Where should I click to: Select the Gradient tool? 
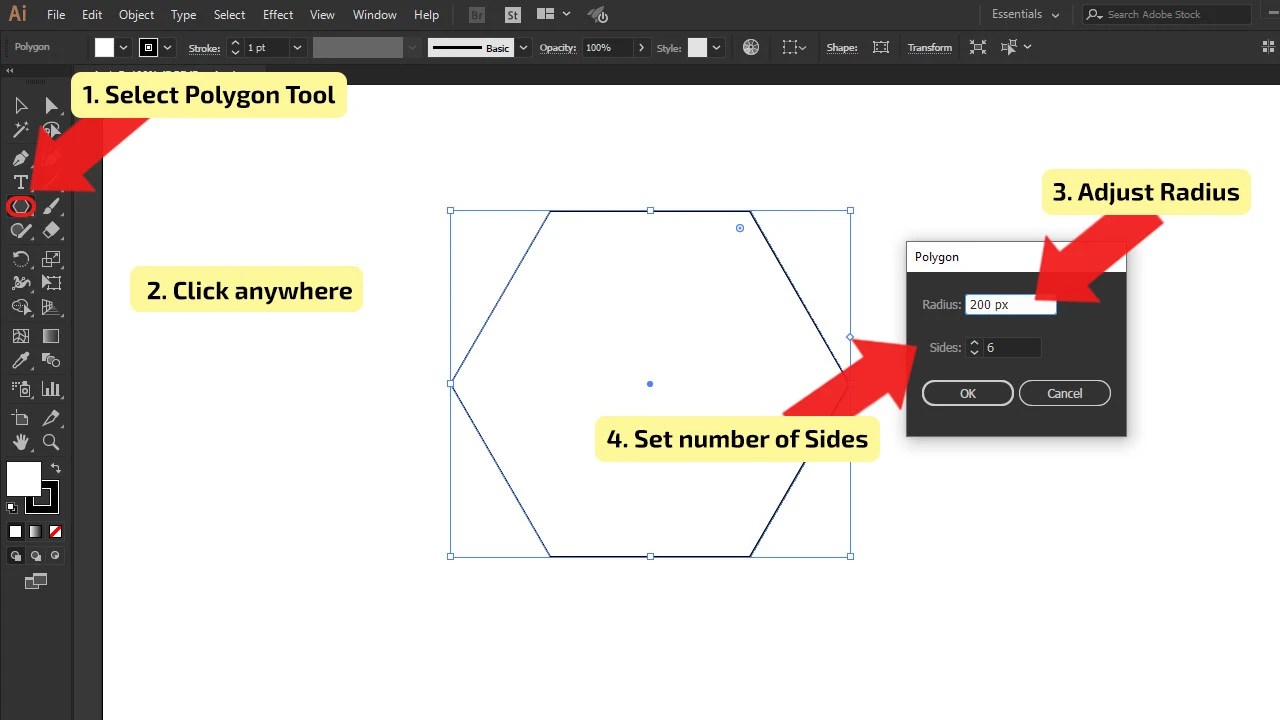point(51,336)
